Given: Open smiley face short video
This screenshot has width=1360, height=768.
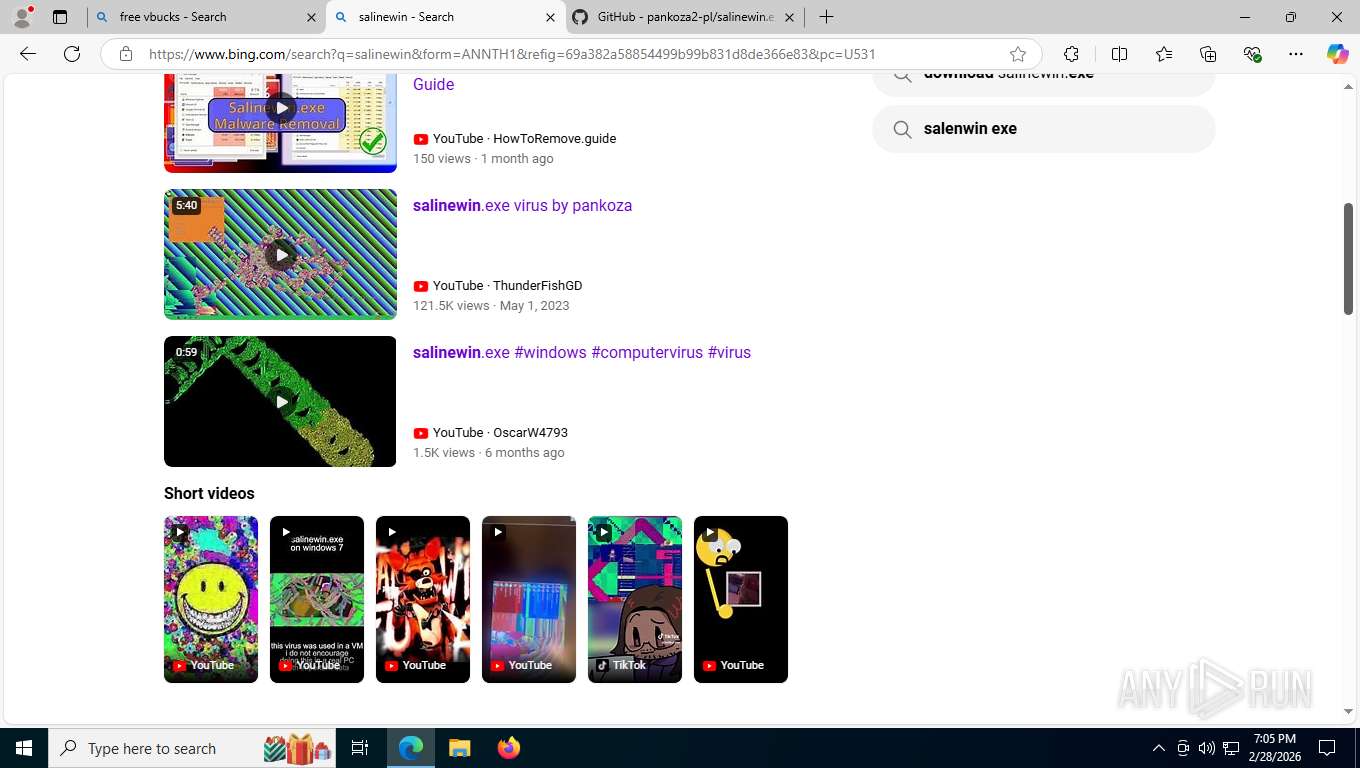Looking at the screenshot, I should (211, 599).
